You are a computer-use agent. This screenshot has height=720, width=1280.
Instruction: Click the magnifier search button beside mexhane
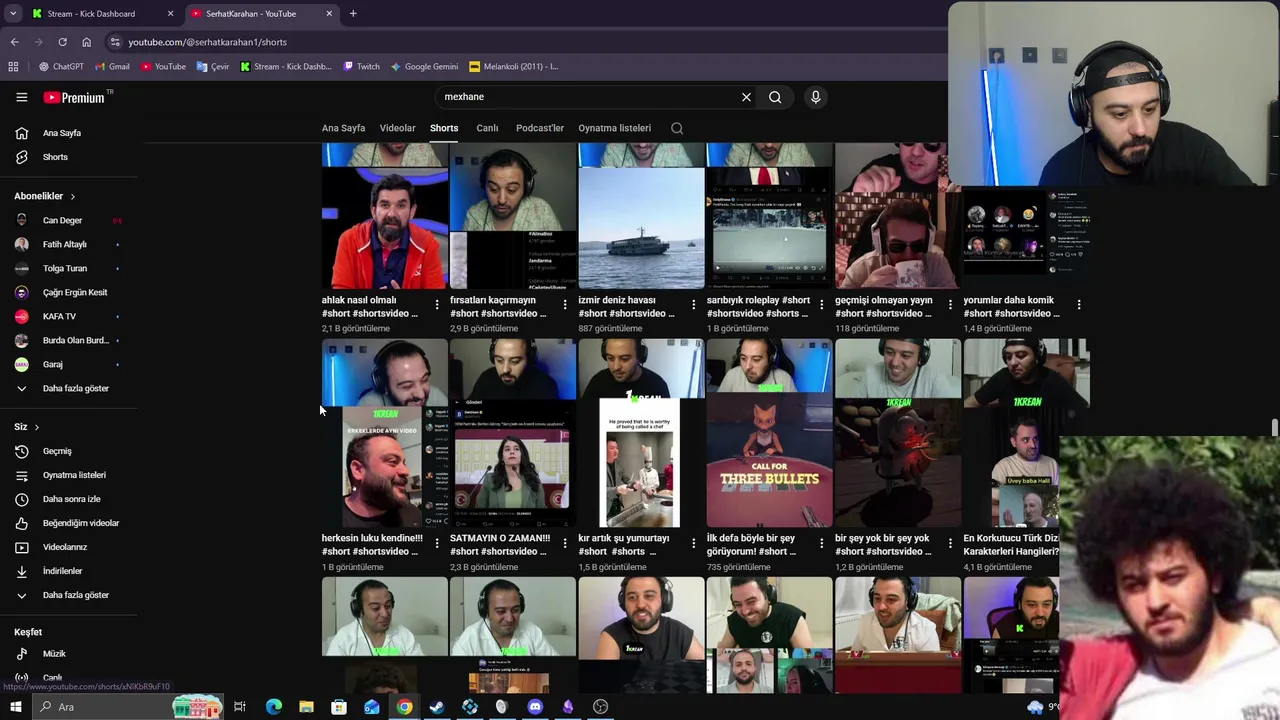[775, 97]
